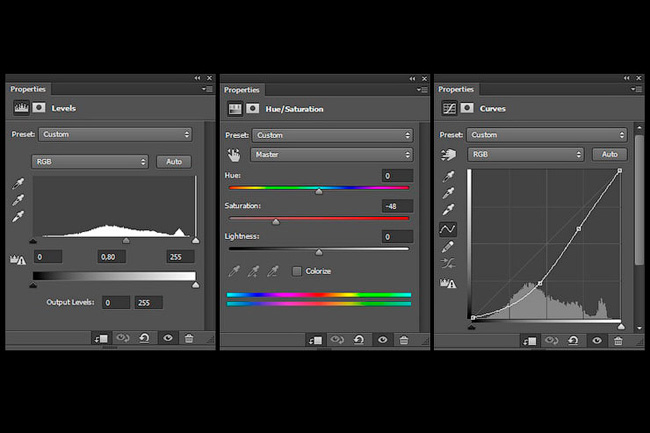
Task: Open RGB channel dropdown in Curves panel
Action: point(526,154)
